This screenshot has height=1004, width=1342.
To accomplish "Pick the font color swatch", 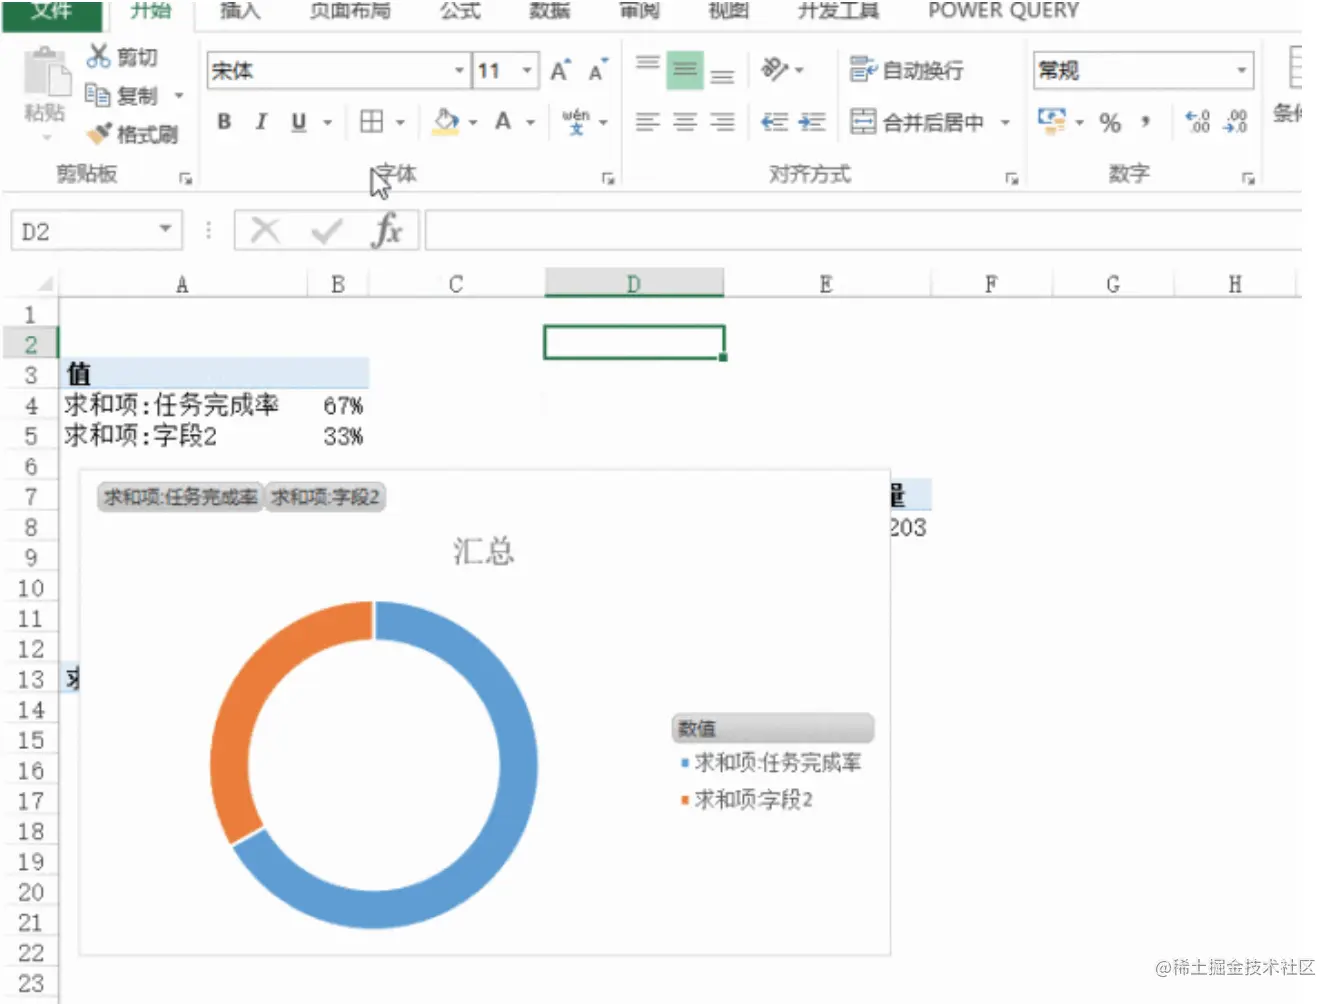I will tap(503, 122).
